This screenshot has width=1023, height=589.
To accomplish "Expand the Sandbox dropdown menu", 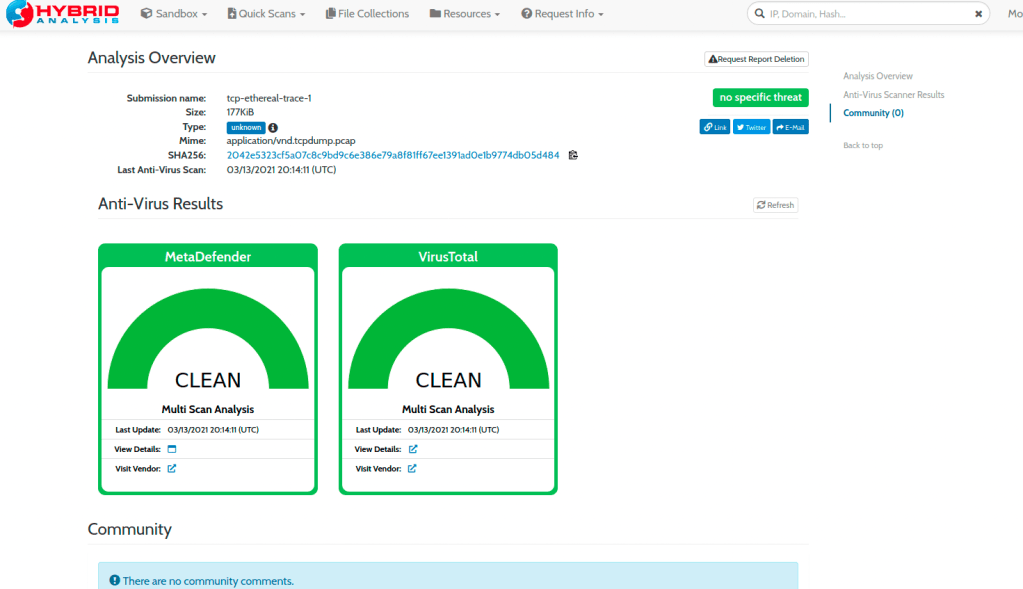I will point(174,14).
